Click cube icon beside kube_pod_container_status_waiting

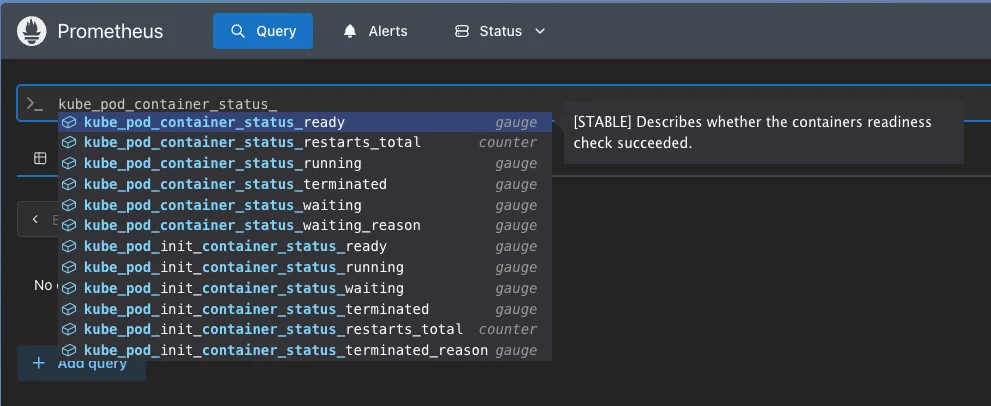[69, 205]
